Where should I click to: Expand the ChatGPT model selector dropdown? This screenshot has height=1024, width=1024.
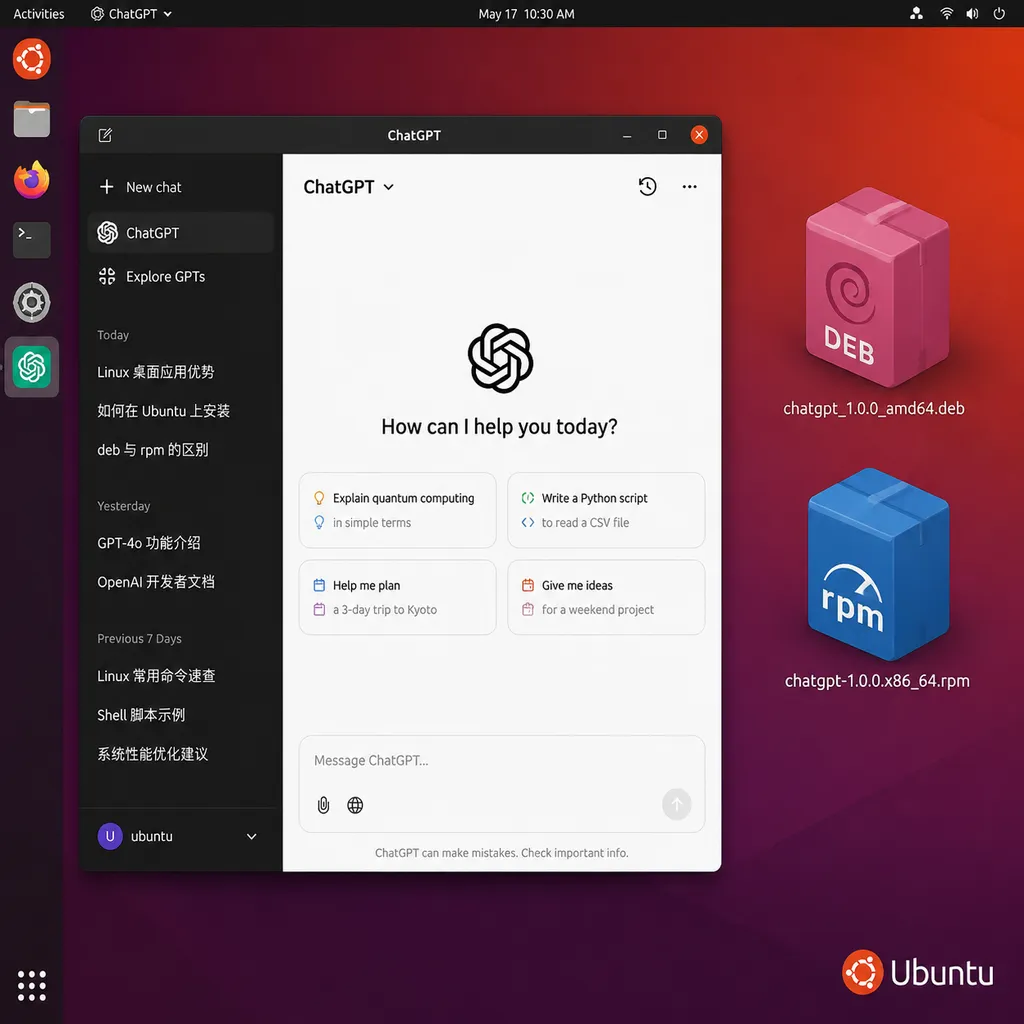(349, 187)
